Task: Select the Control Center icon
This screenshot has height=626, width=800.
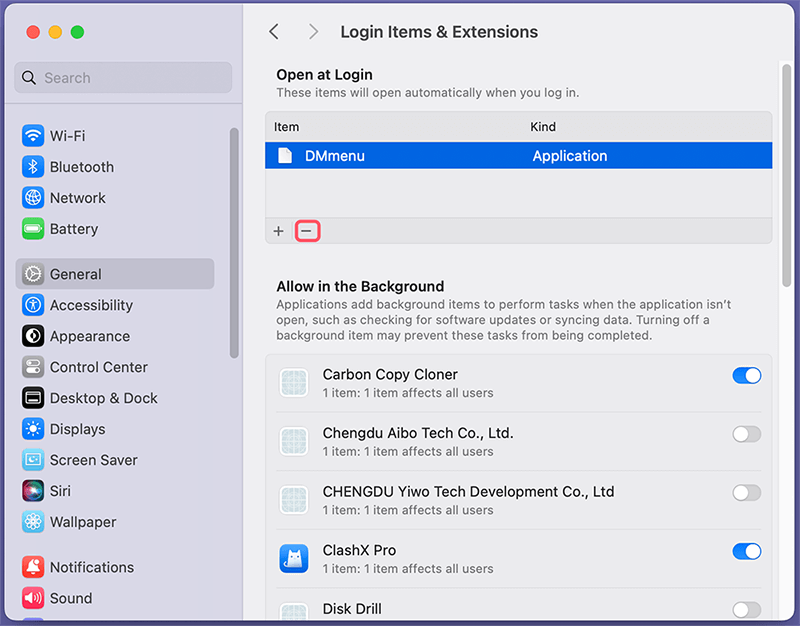Action: pos(33,367)
